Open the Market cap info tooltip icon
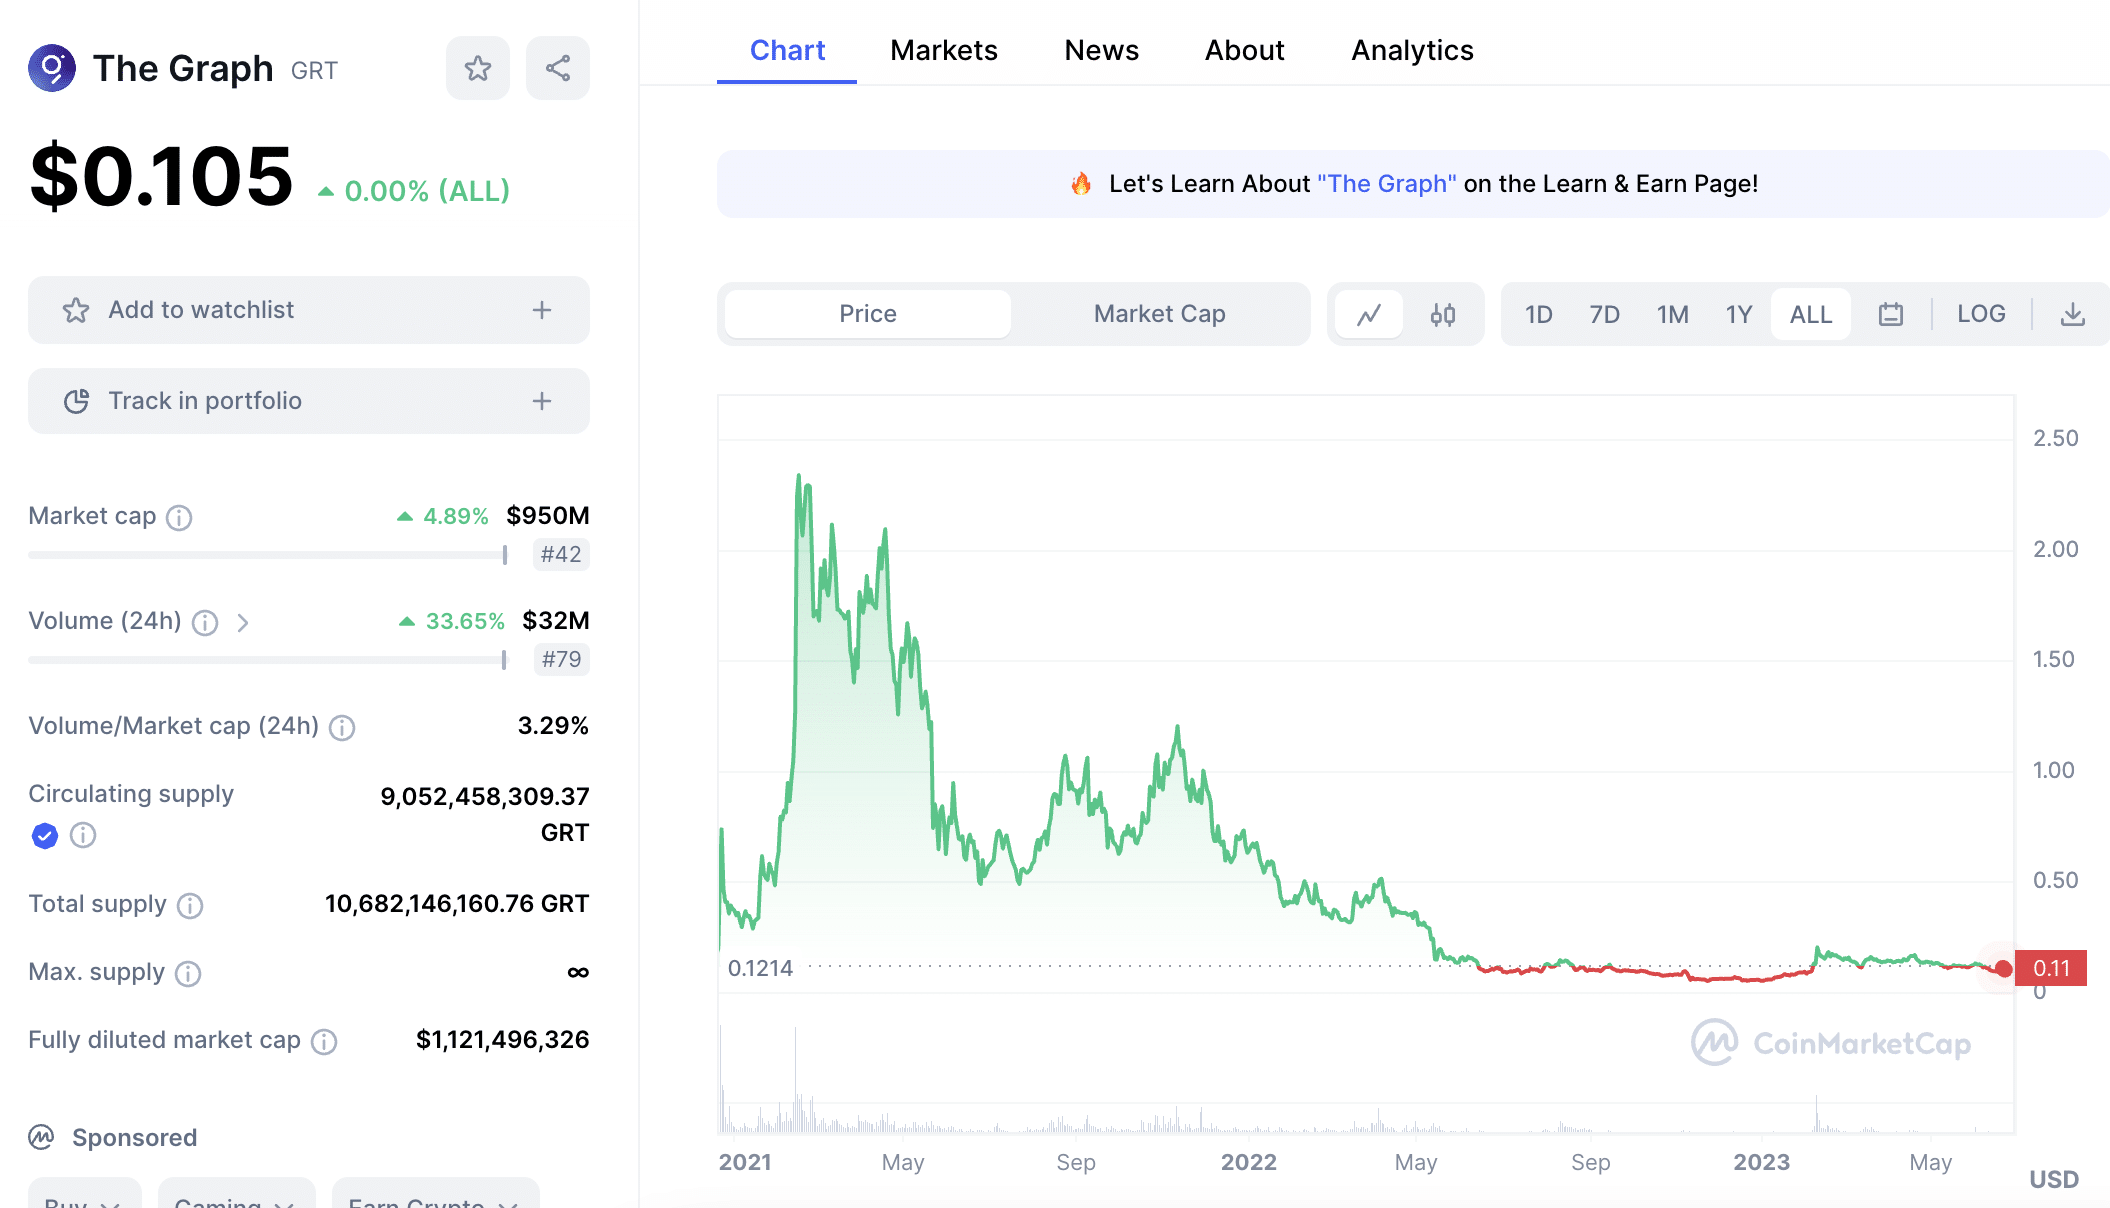 pyautogui.click(x=179, y=517)
